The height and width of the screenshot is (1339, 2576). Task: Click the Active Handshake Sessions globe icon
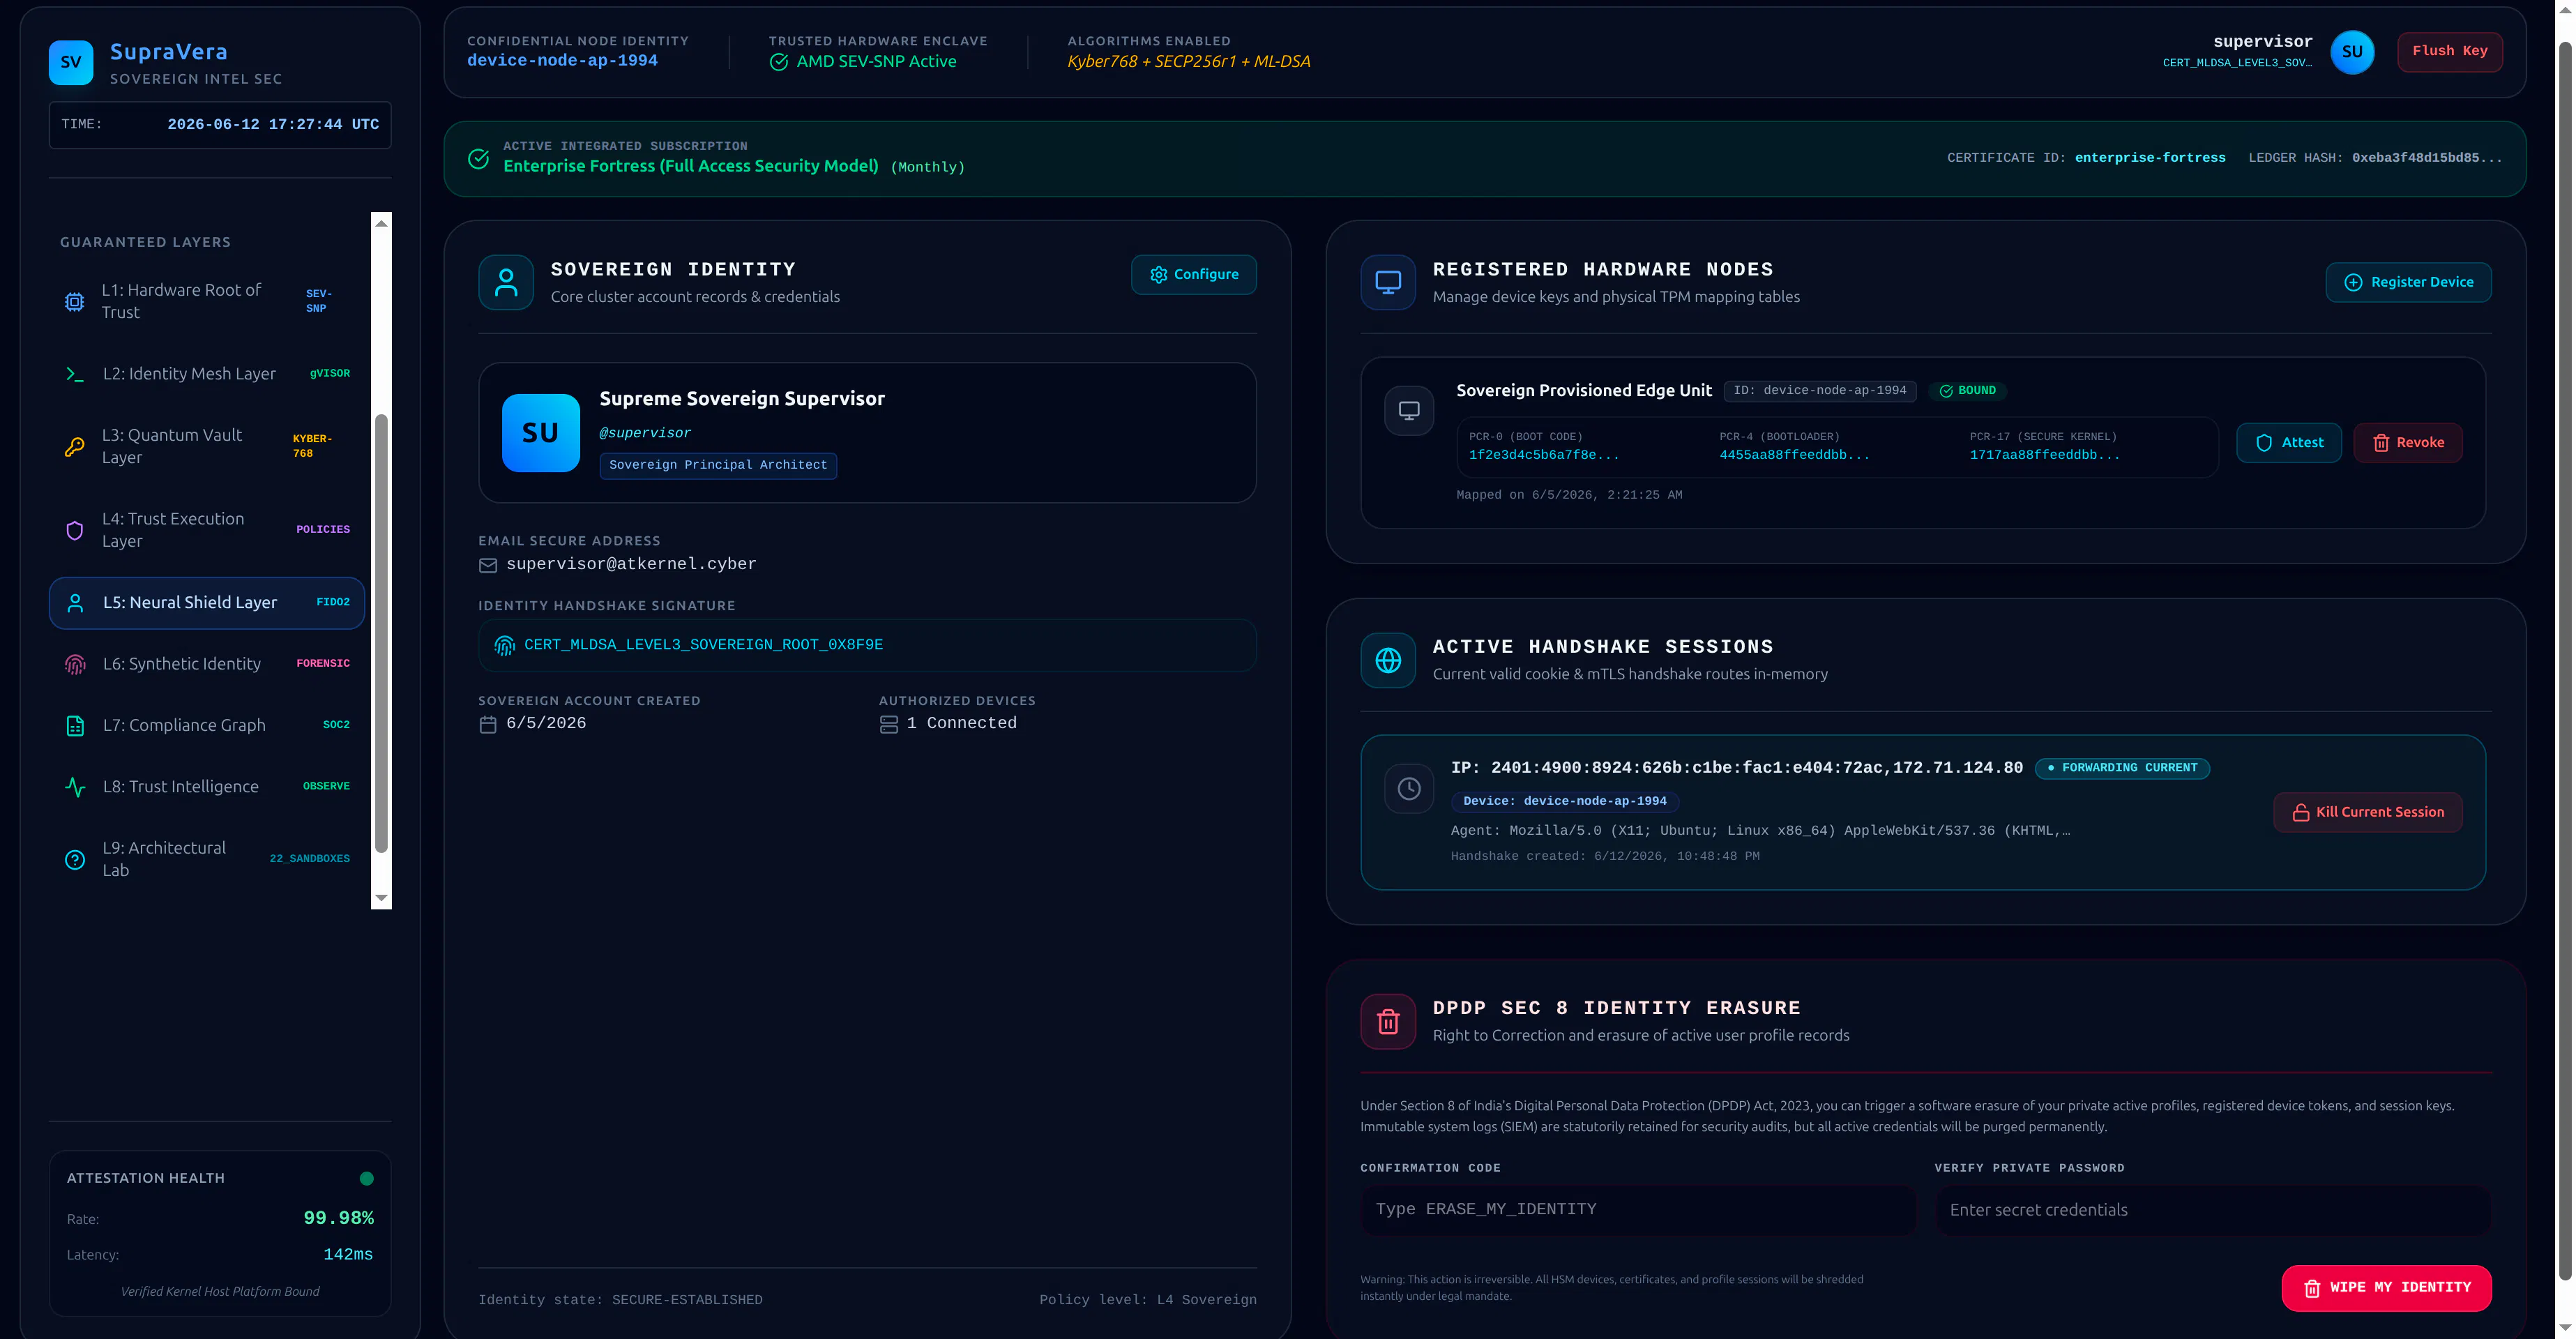tap(1388, 660)
